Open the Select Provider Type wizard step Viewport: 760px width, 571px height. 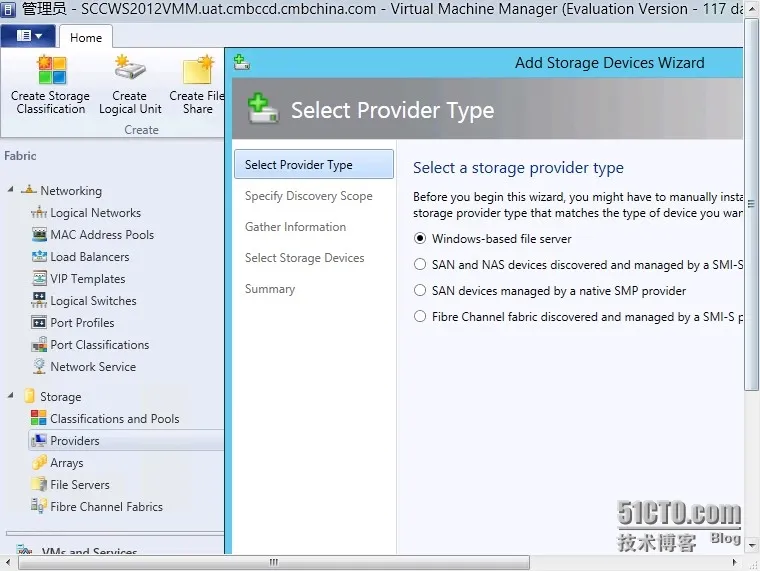tap(314, 164)
